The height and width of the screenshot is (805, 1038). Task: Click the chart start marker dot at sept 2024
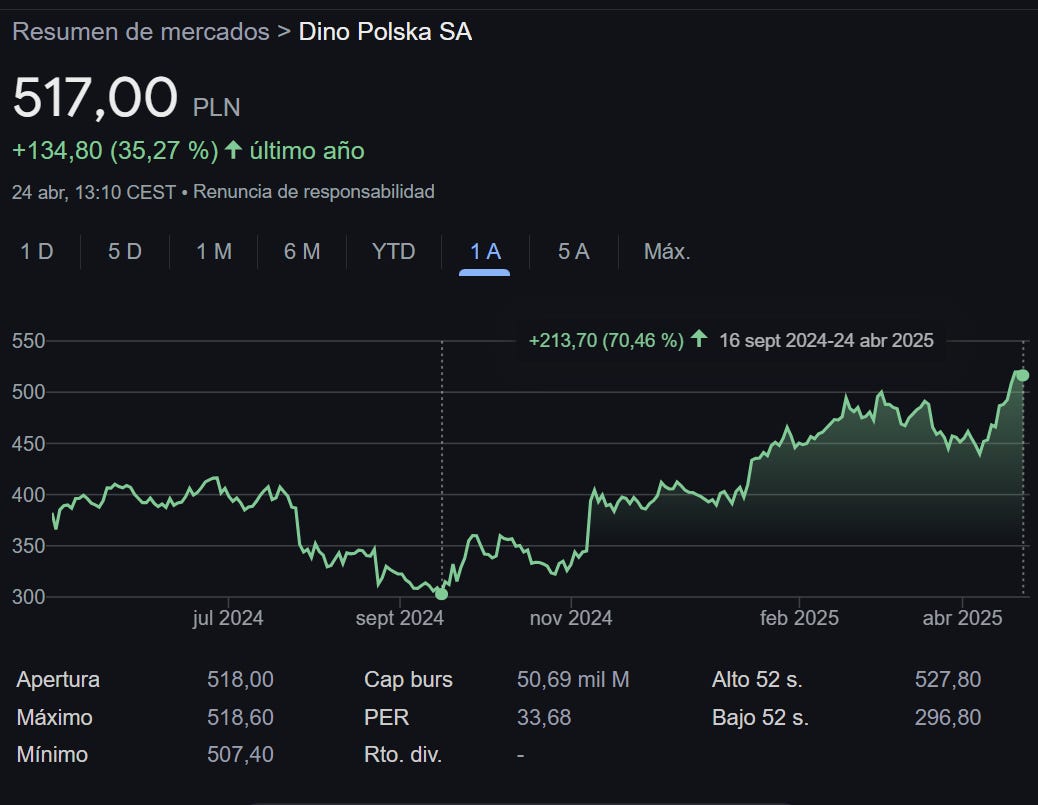[442, 594]
